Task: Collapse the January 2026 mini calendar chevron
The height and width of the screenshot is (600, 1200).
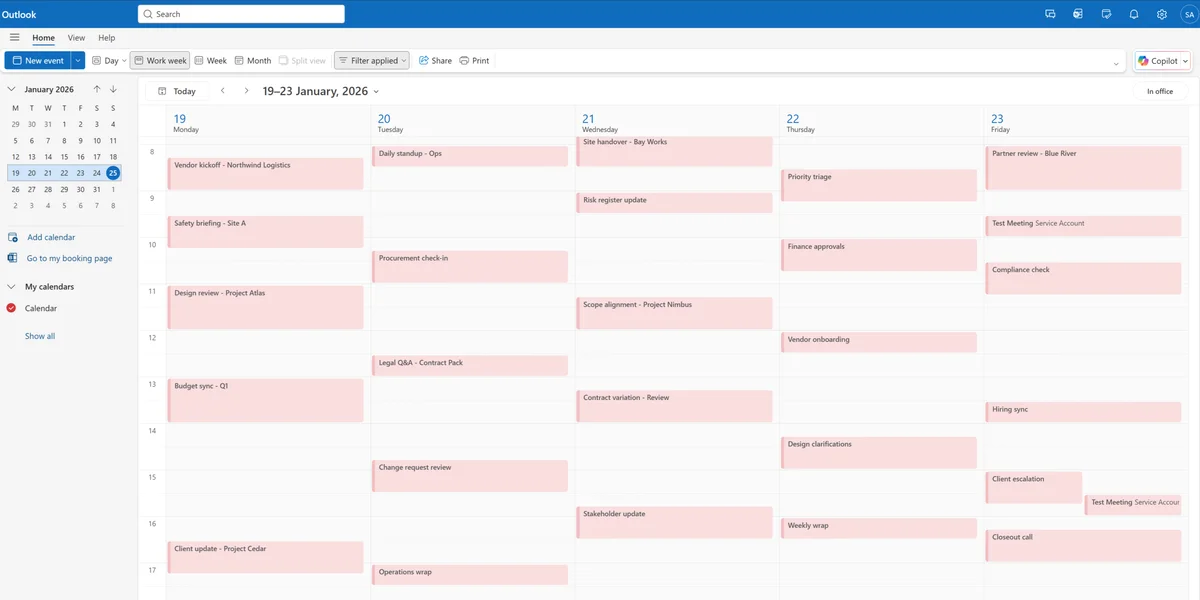Action: [x=11, y=88]
